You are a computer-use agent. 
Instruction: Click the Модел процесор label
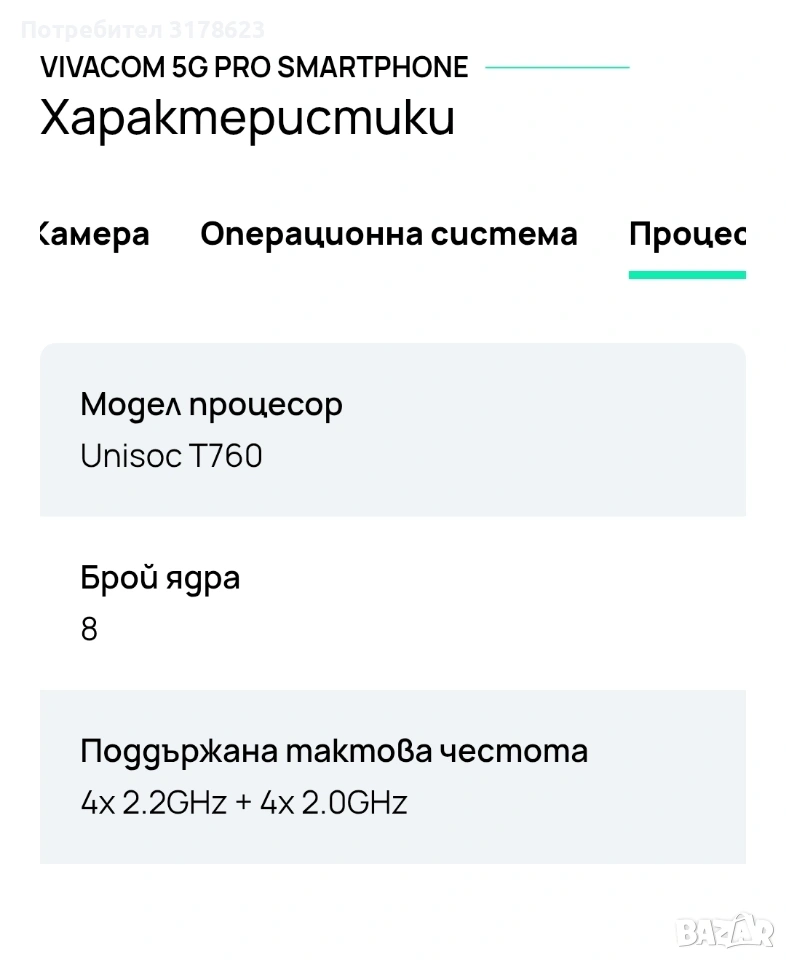(211, 405)
